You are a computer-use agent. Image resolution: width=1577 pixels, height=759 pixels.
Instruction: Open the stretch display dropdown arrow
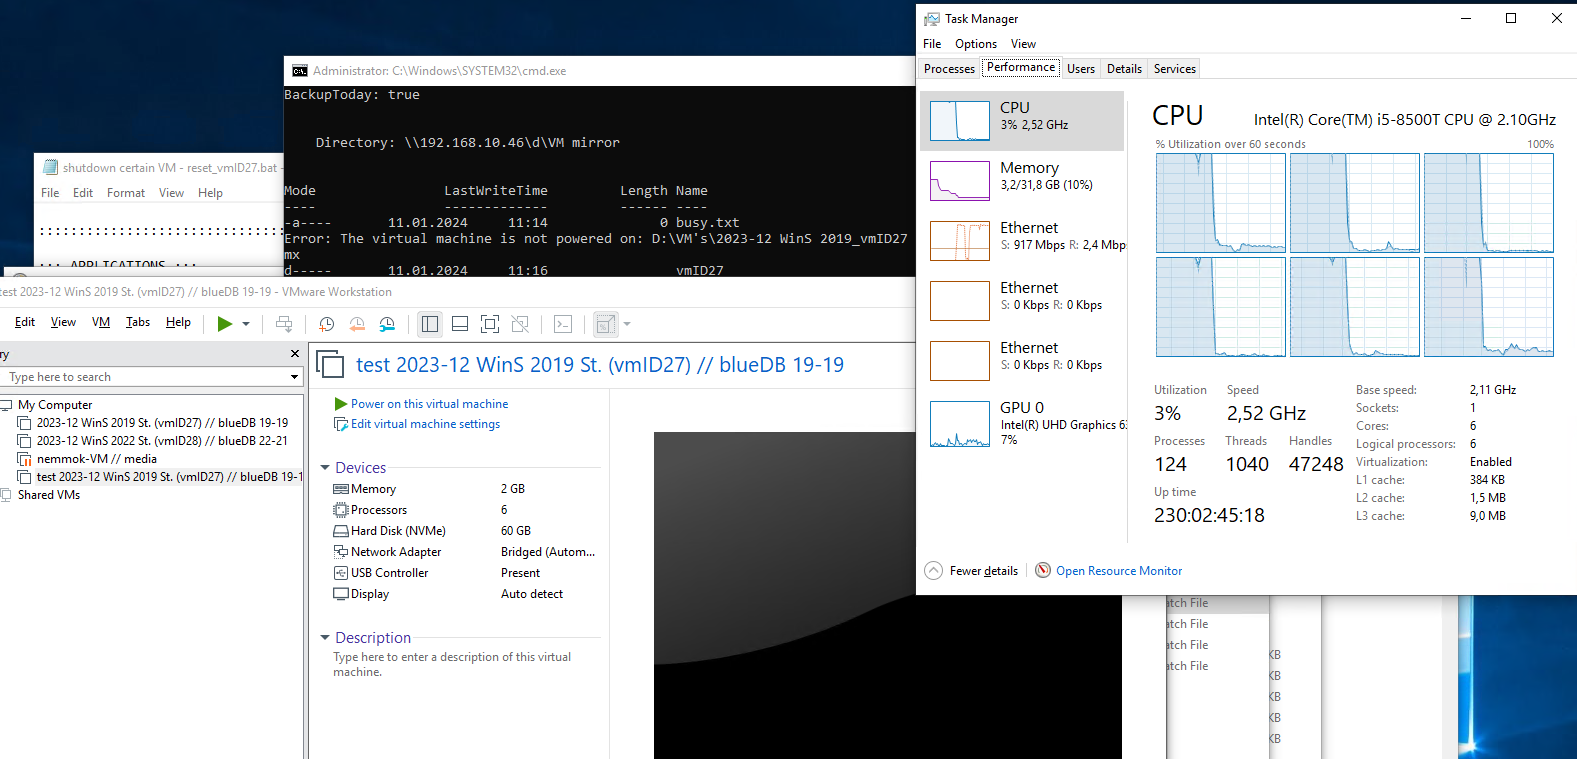(x=627, y=324)
